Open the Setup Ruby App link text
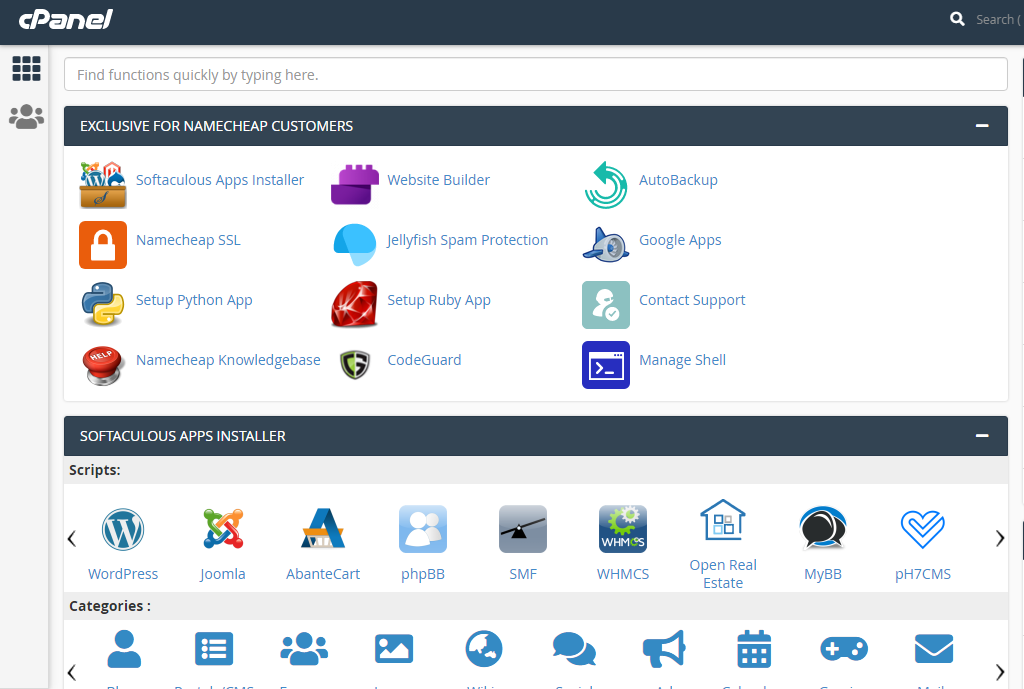Screen dimensions: 1024x689 [x=439, y=300]
